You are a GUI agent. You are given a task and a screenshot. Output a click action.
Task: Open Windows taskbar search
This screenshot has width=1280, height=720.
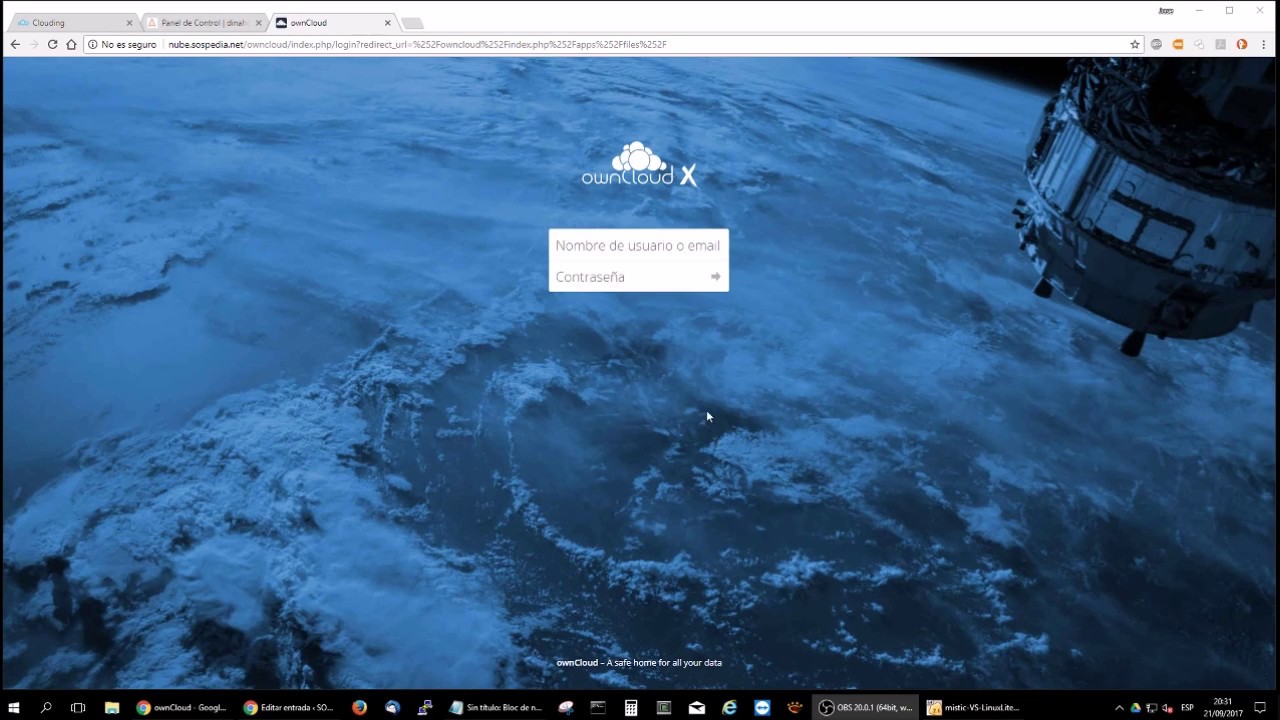point(46,707)
